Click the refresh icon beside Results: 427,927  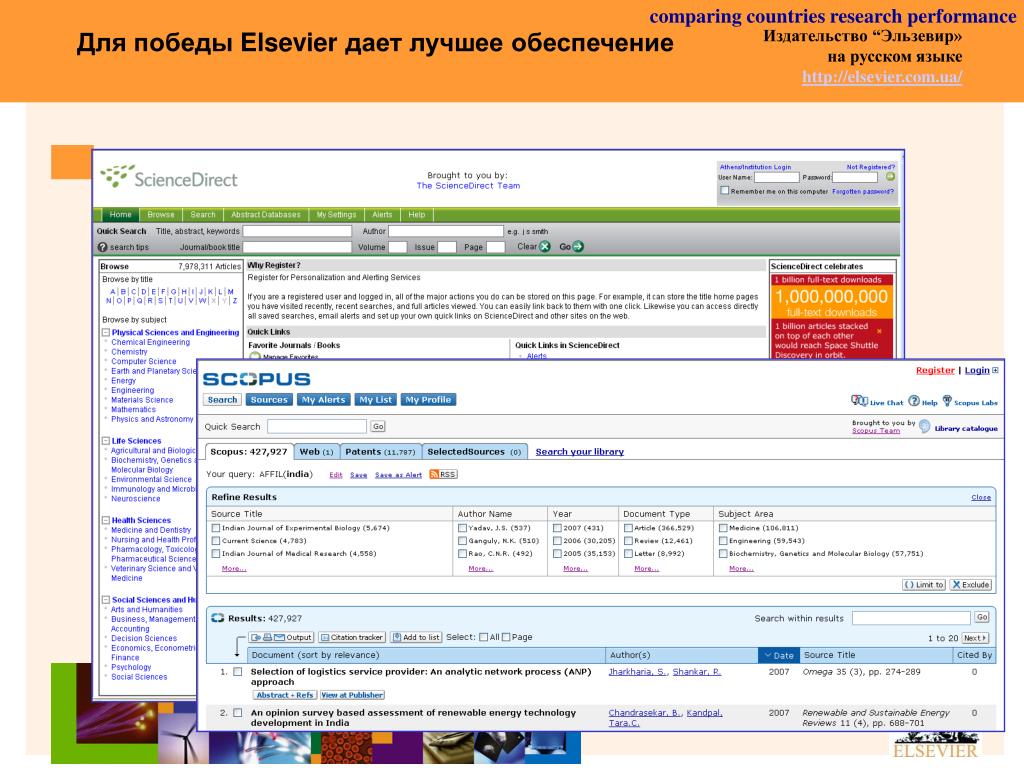(217, 618)
